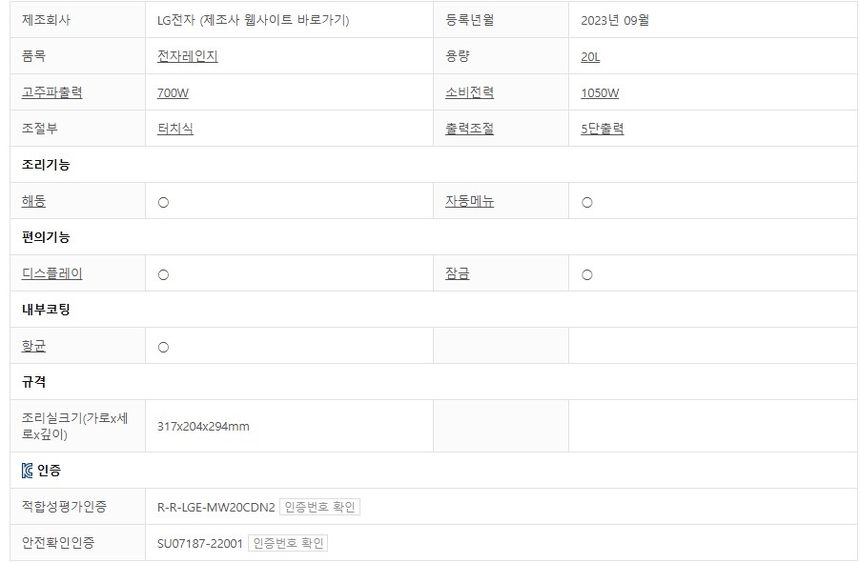Click the 700W output value link
The image size is (860, 563).
pyautogui.click(x=173, y=93)
